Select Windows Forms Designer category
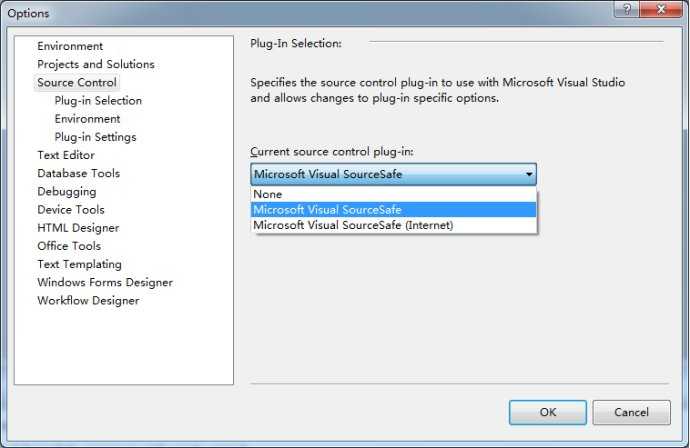690x448 pixels. (105, 283)
